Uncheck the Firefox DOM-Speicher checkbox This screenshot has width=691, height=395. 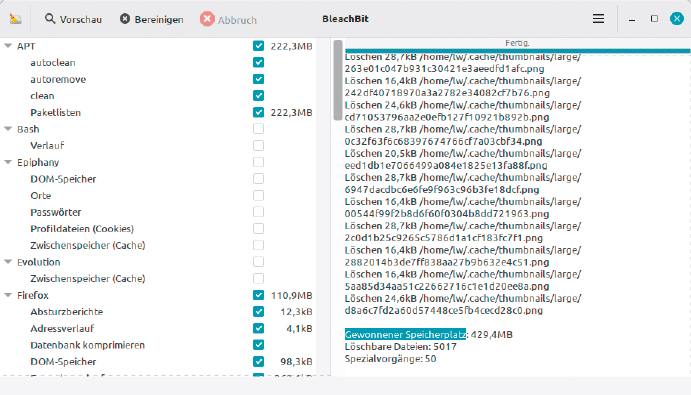click(259, 361)
